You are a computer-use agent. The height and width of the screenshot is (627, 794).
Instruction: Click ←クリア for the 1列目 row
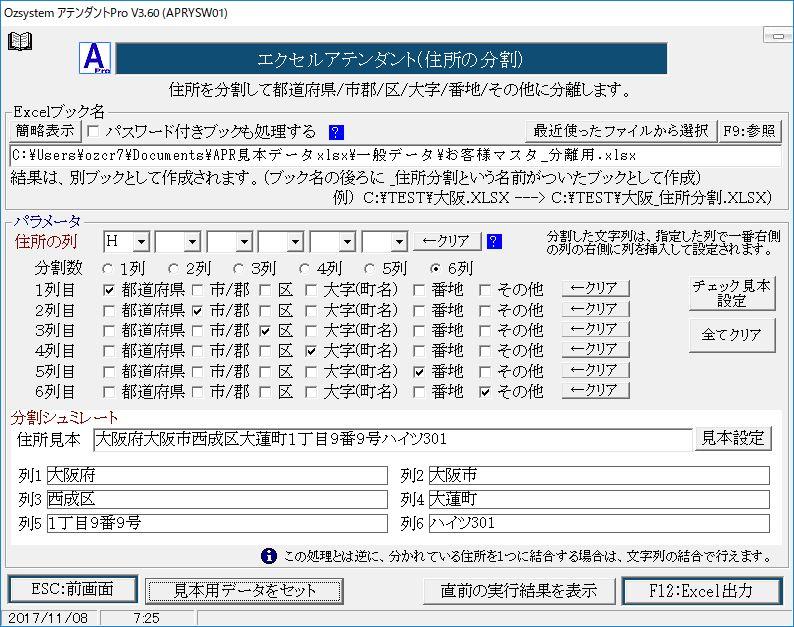click(596, 289)
